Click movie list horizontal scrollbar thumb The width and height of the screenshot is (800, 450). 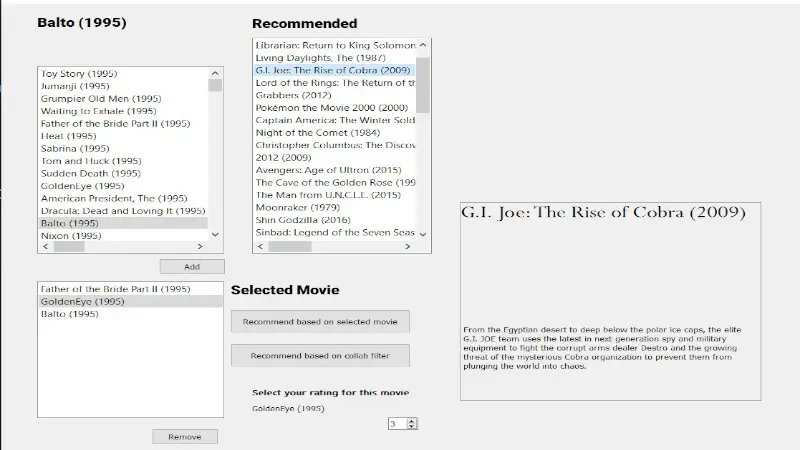coord(69,246)
